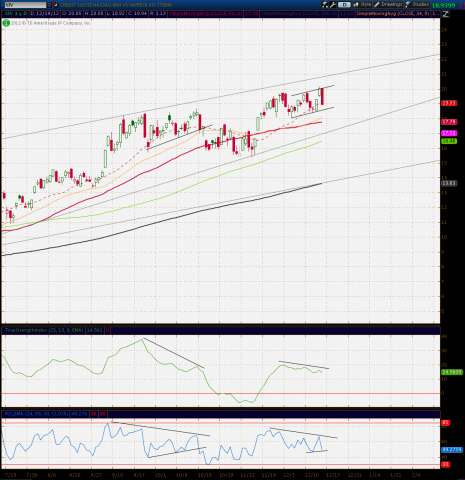Click the XIV symbol entry field

pyautogui.click(x=25, y=5)
